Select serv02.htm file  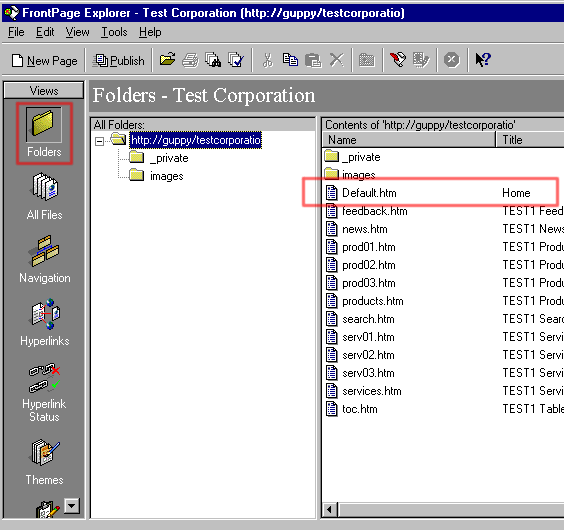[368, 355]
